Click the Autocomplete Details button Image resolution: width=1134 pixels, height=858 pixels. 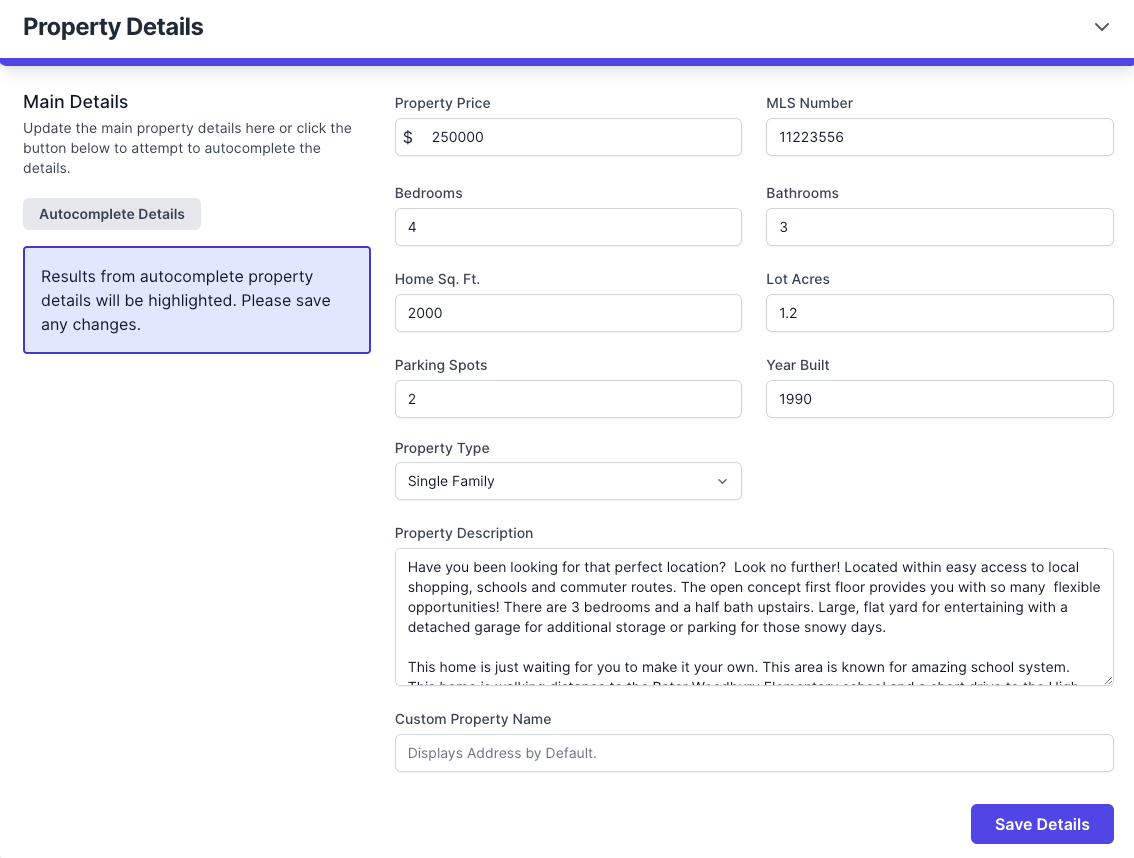click(112, 214)
